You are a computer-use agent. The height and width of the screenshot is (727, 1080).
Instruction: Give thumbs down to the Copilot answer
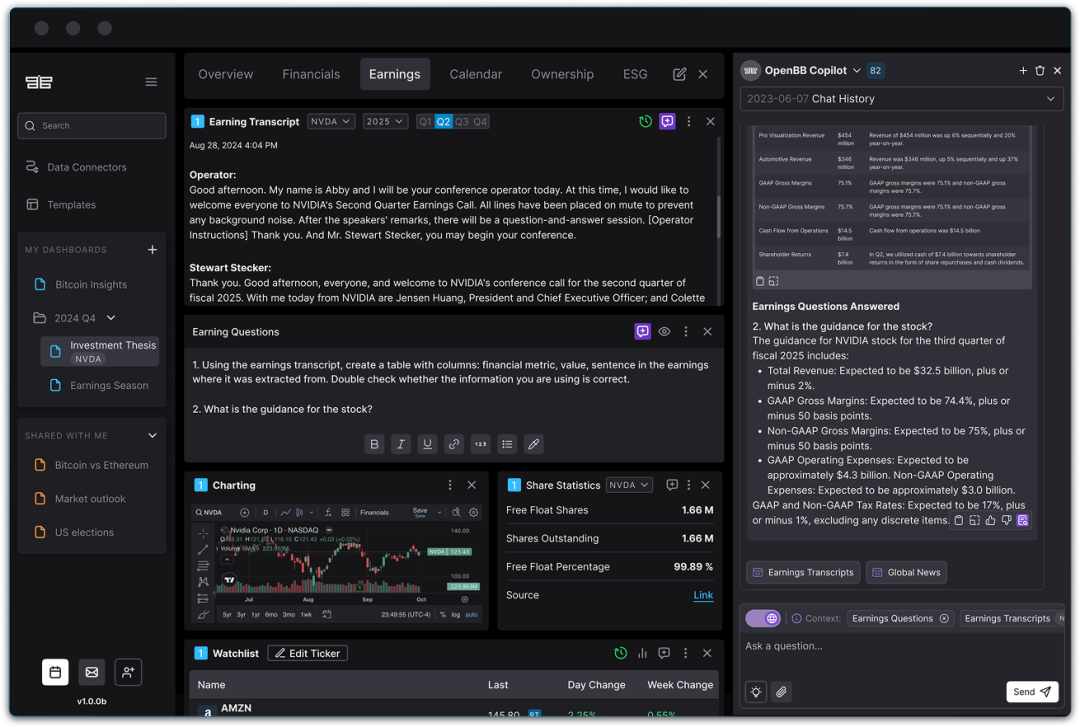[1006, 520]
